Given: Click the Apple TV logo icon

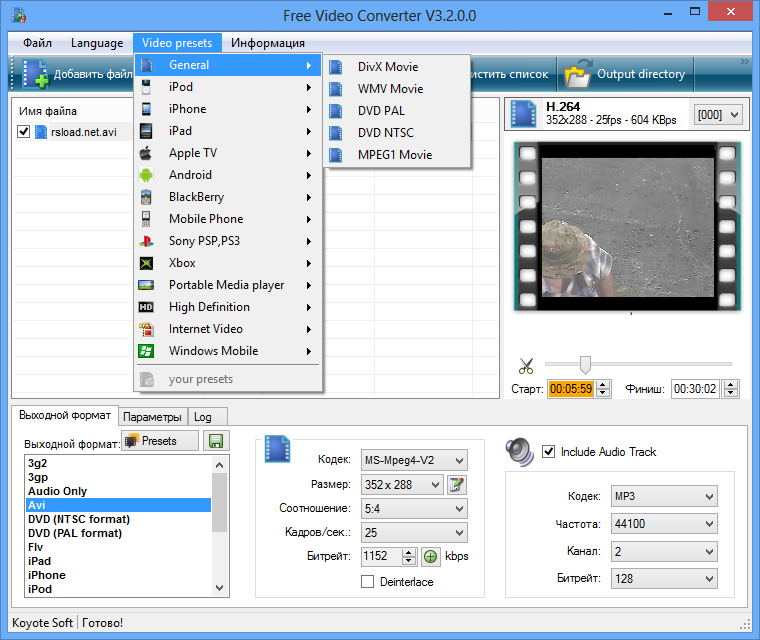Looking at the screenshot, I should (146, 153).
